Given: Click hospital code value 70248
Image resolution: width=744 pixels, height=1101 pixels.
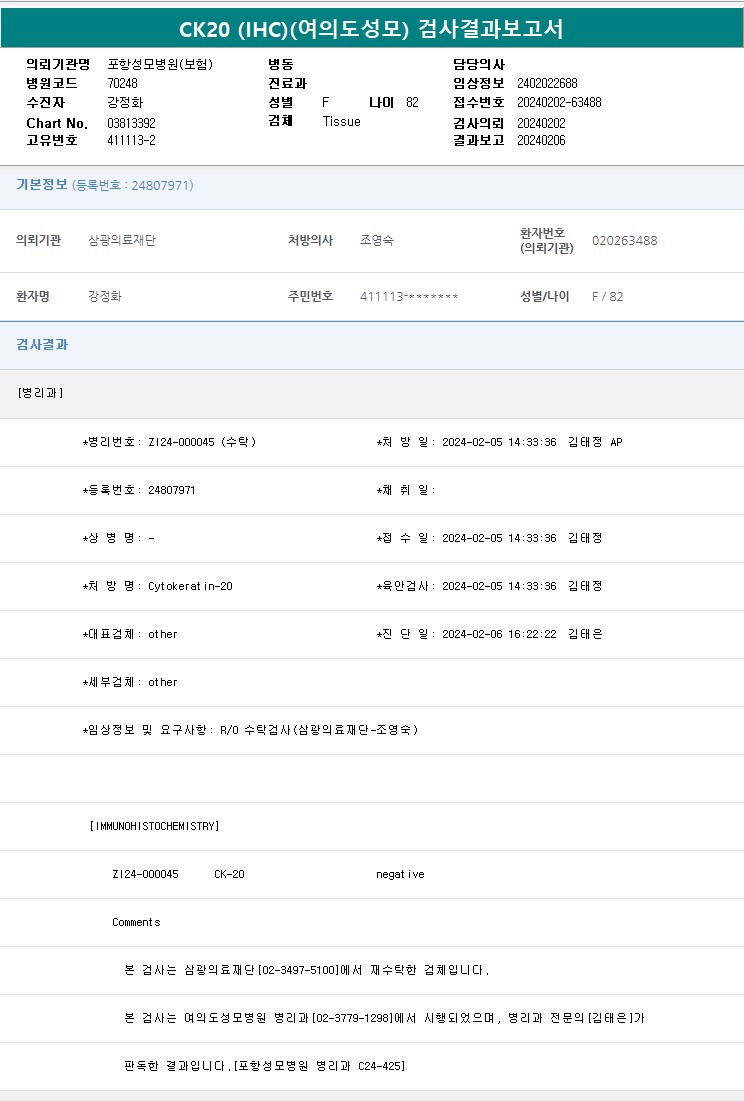Looking at the screenshot, I should pos(122,83).
